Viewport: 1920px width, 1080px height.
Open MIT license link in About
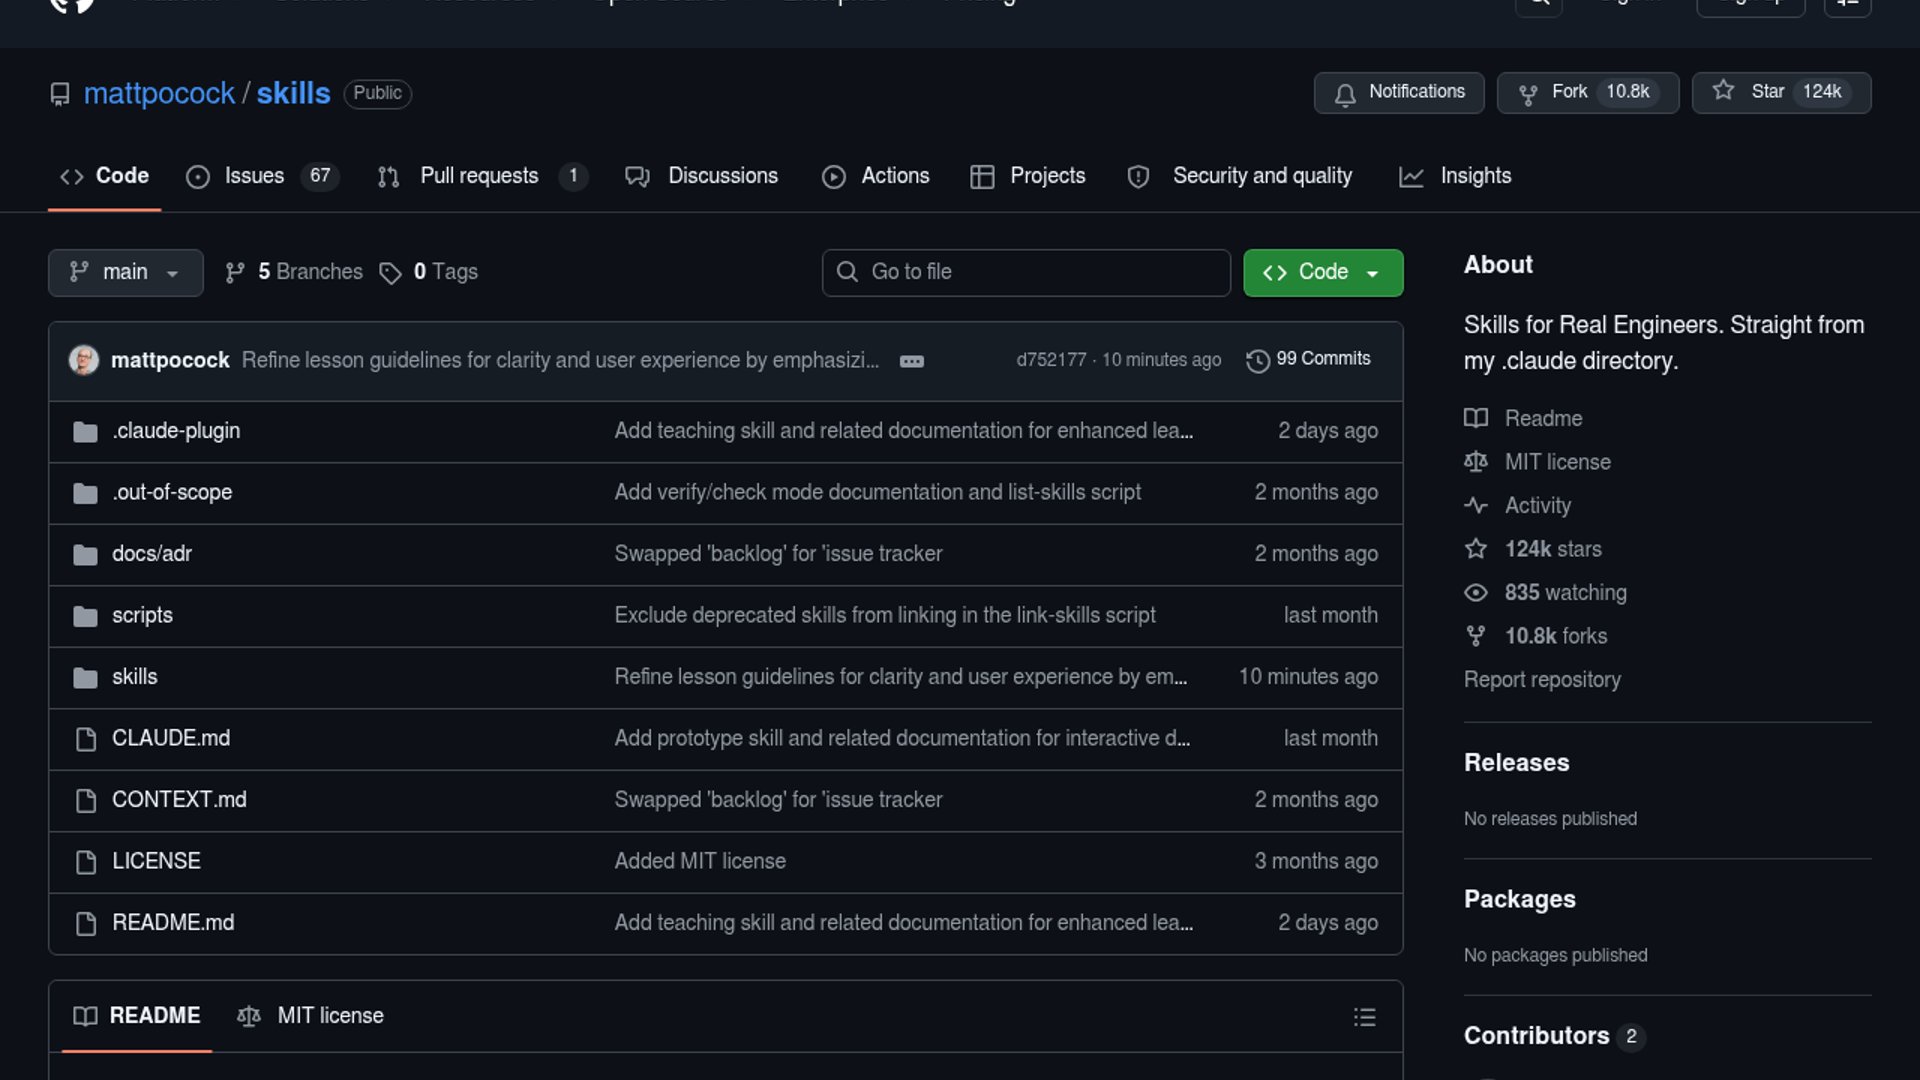click(1538, 463)
